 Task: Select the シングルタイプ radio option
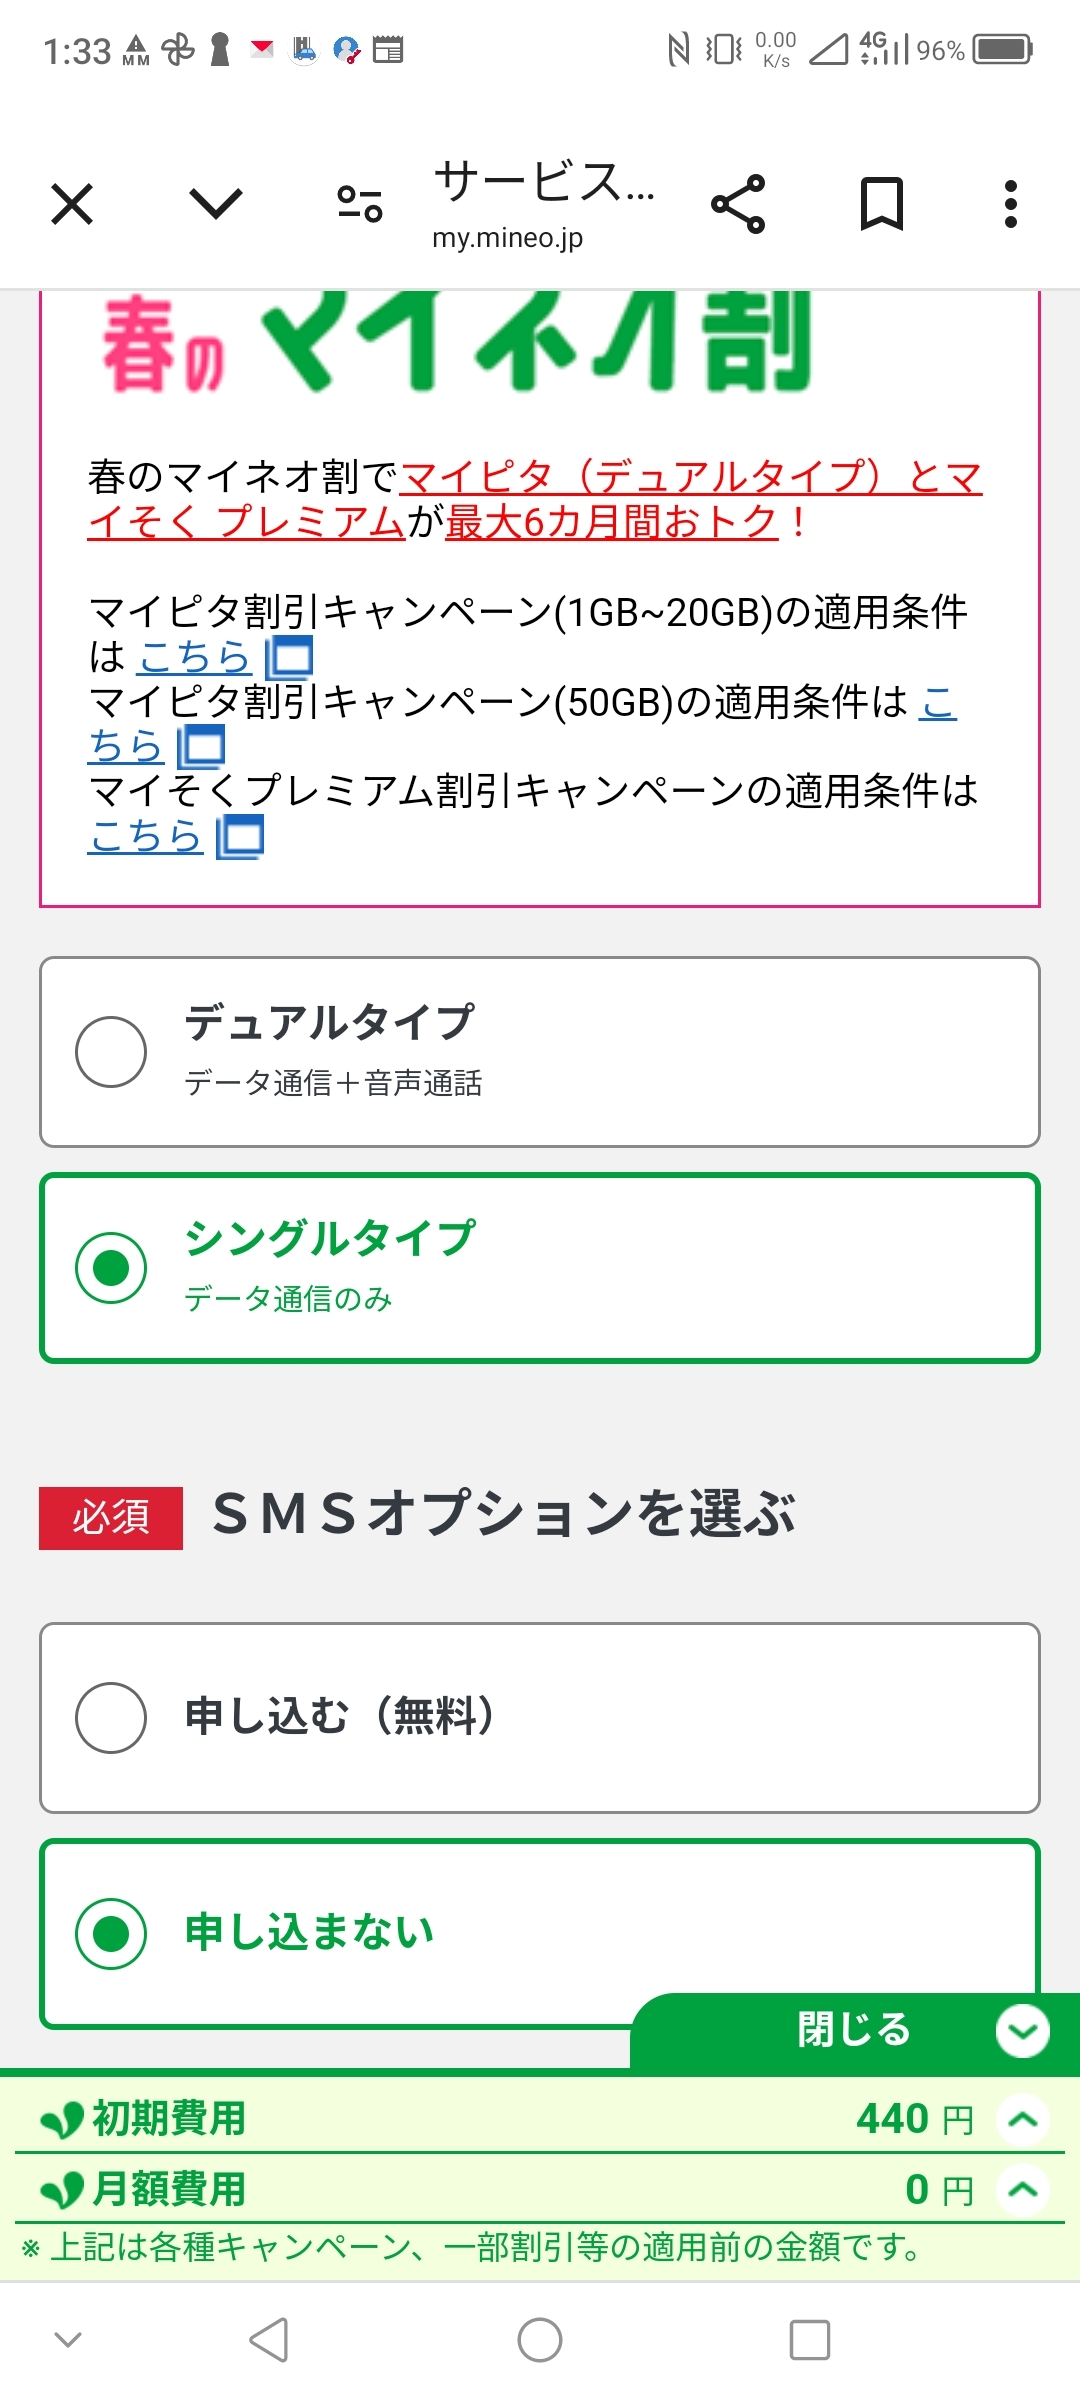[x=111, y=1268]
